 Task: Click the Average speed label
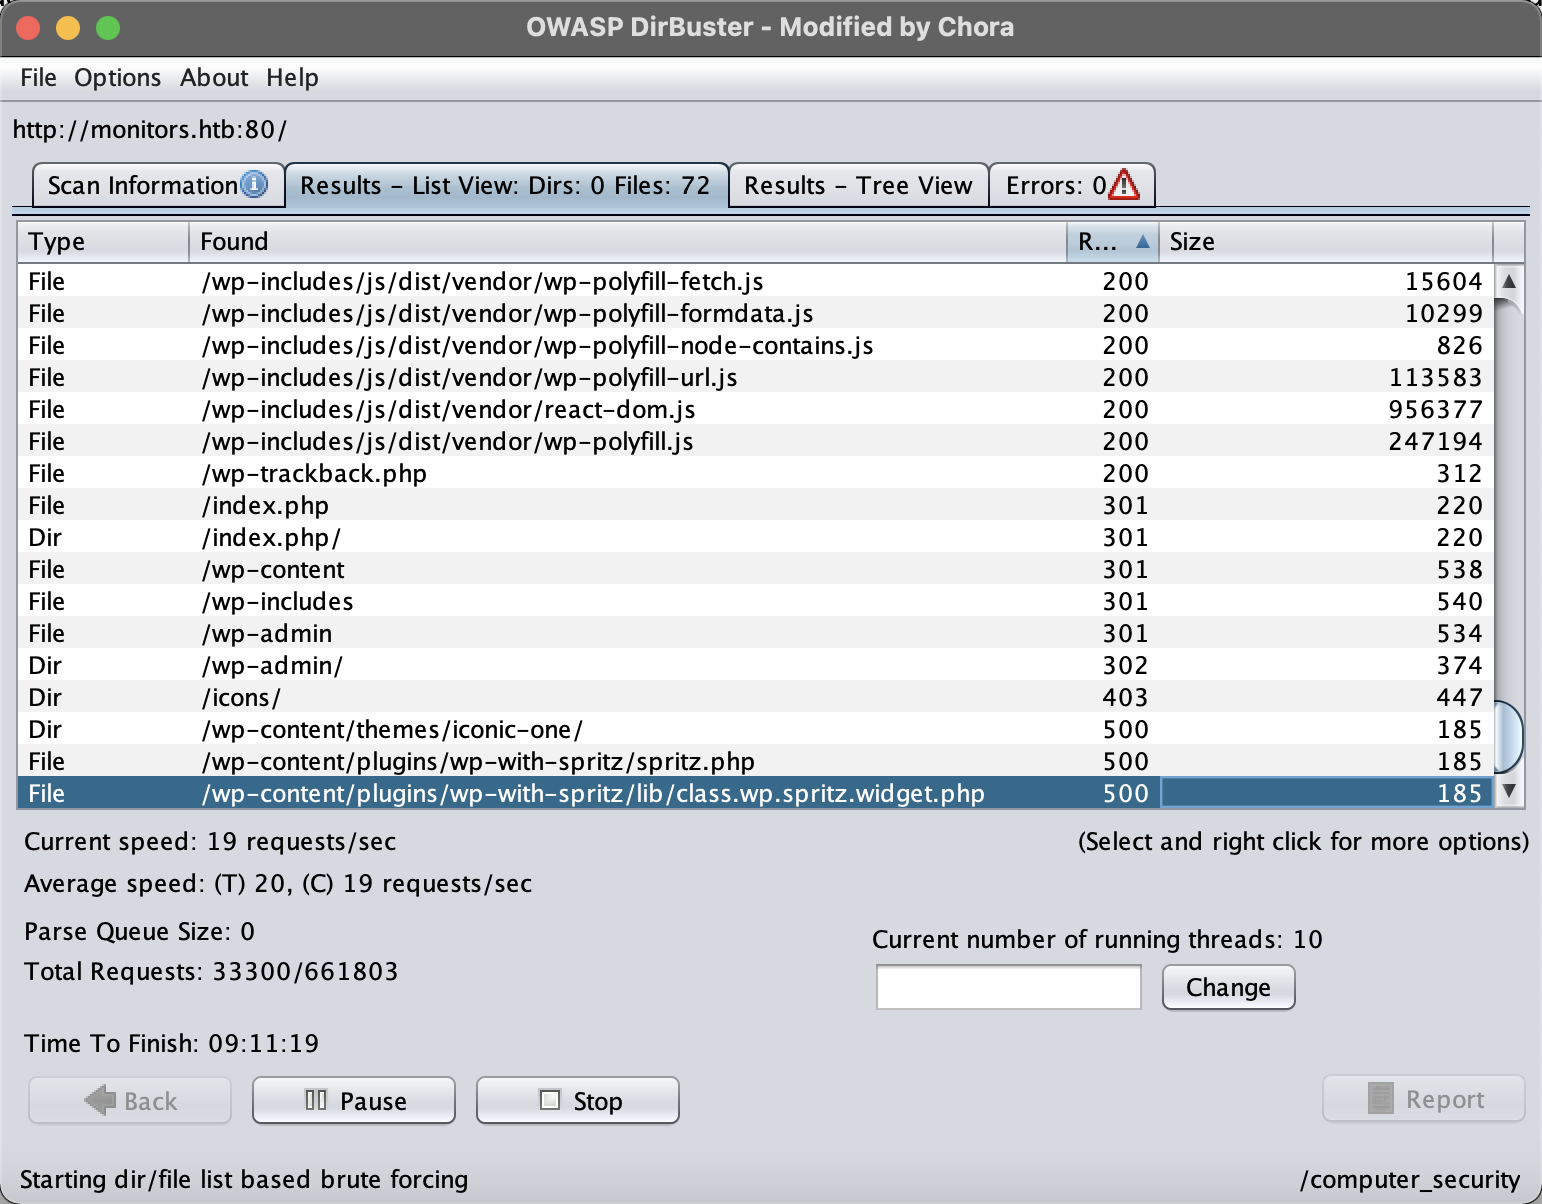pos(278,883)
